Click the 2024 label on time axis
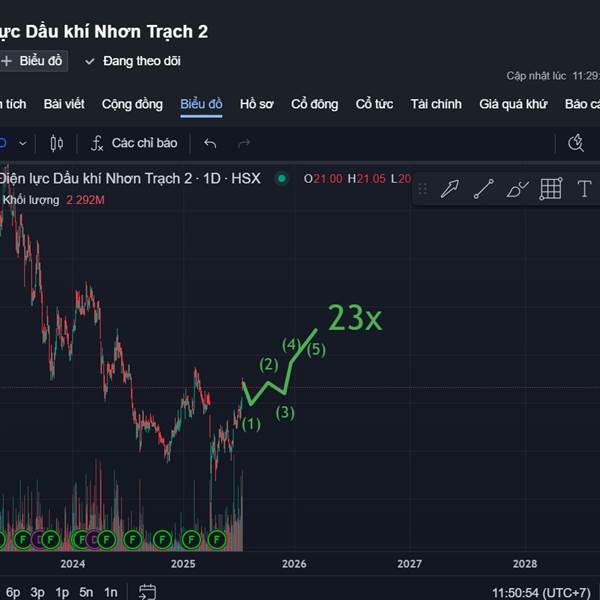The image size is (600, 600). tap(73, 564)
